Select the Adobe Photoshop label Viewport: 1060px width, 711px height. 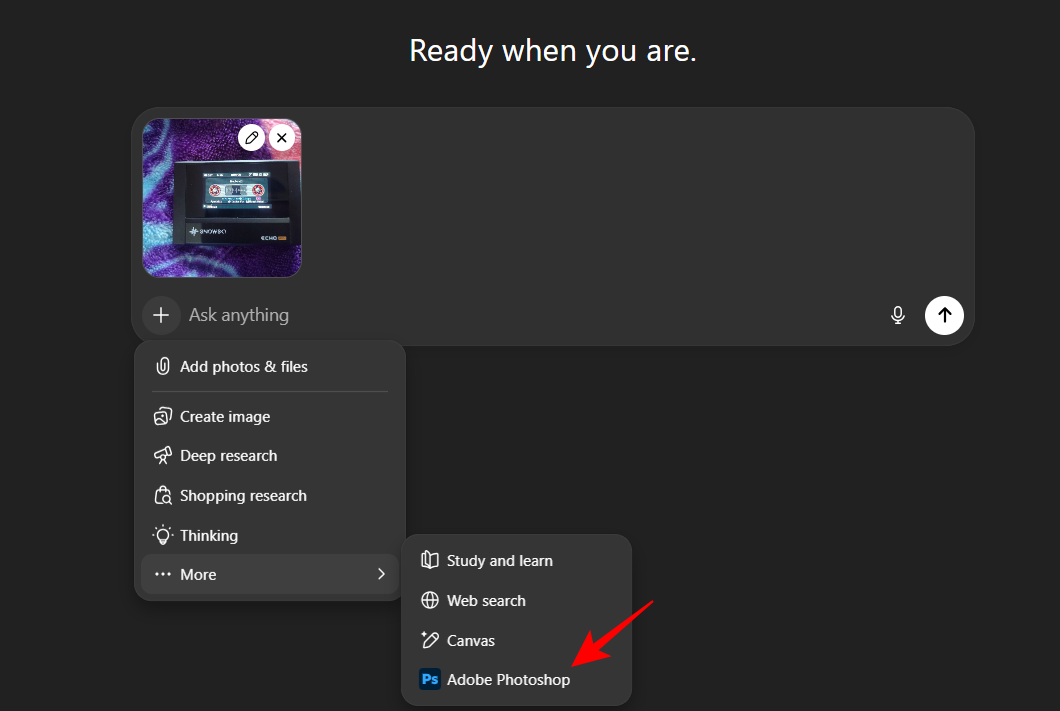pyautogui.click(x=508, y=680)
